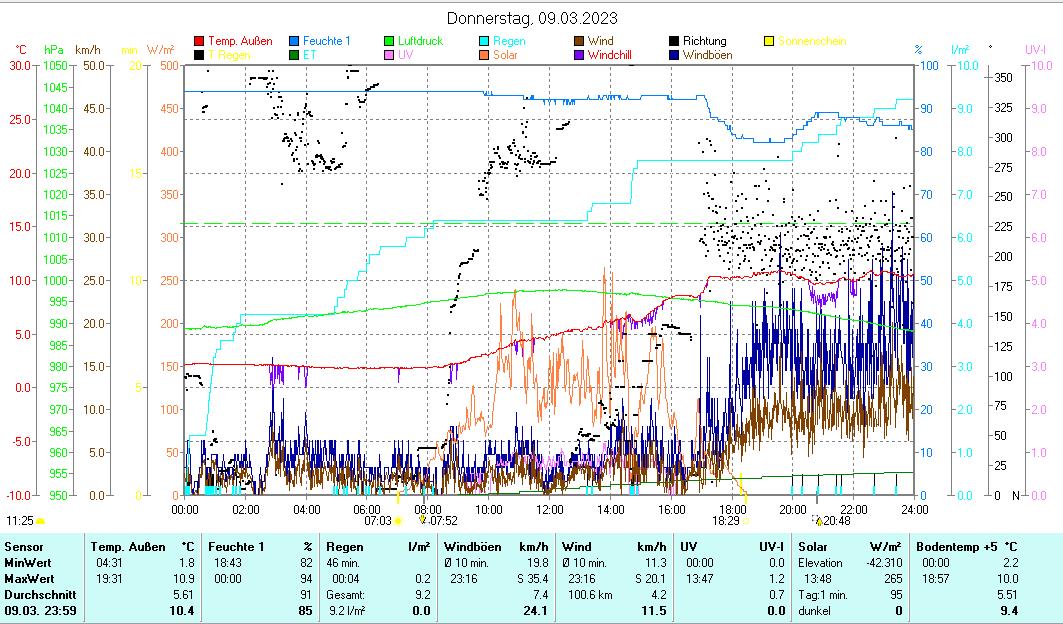
Task: Click the chart title Donnerstag, 09.03.2023
Action: click(531, 18)
